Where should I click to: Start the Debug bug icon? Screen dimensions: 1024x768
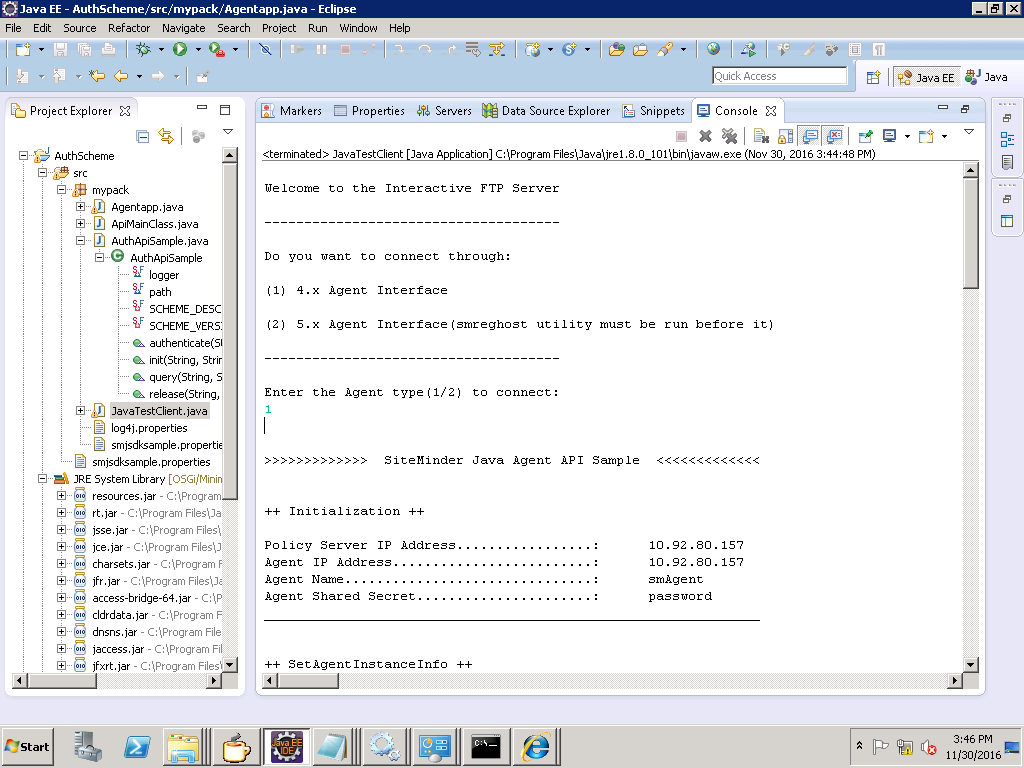click(x=143, y=50)
